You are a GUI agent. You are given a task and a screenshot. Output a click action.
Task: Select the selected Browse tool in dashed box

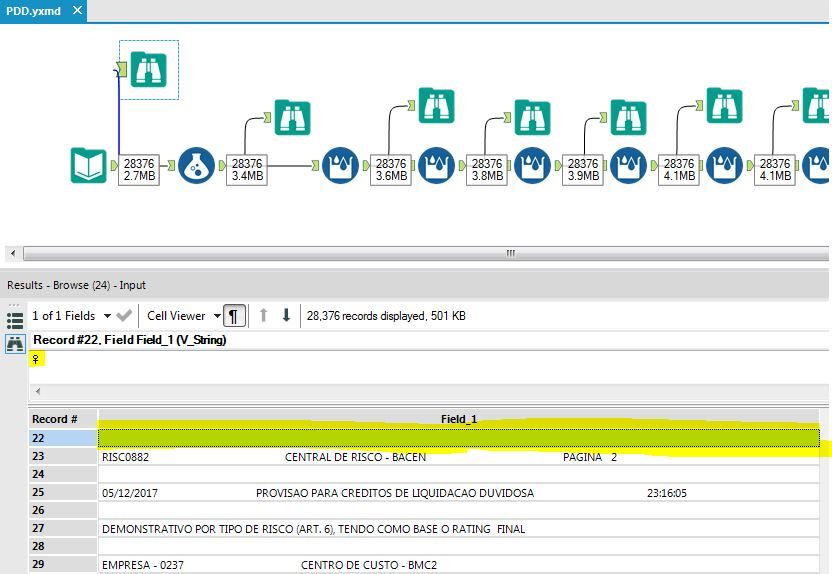[149, 69]
